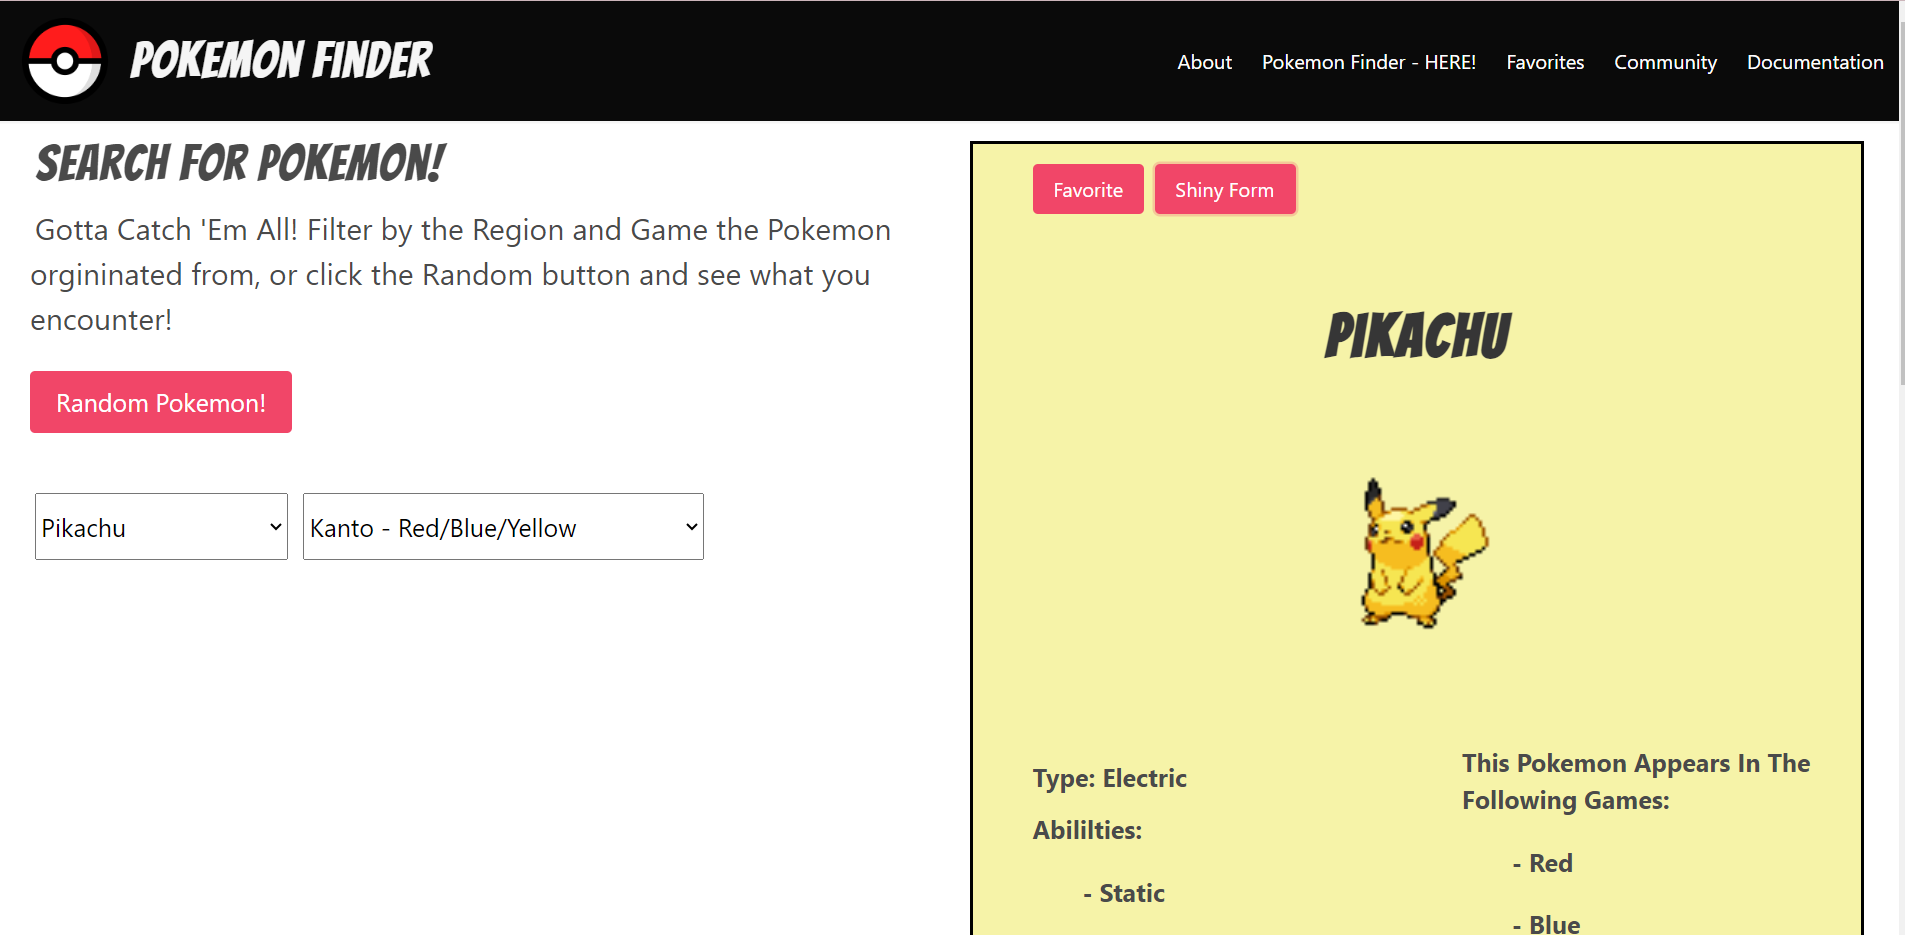The height and width of the screenshot is (935, 1905).
Task: Click the page's vertical scrollbar
Action: (x=1901, y=250)
